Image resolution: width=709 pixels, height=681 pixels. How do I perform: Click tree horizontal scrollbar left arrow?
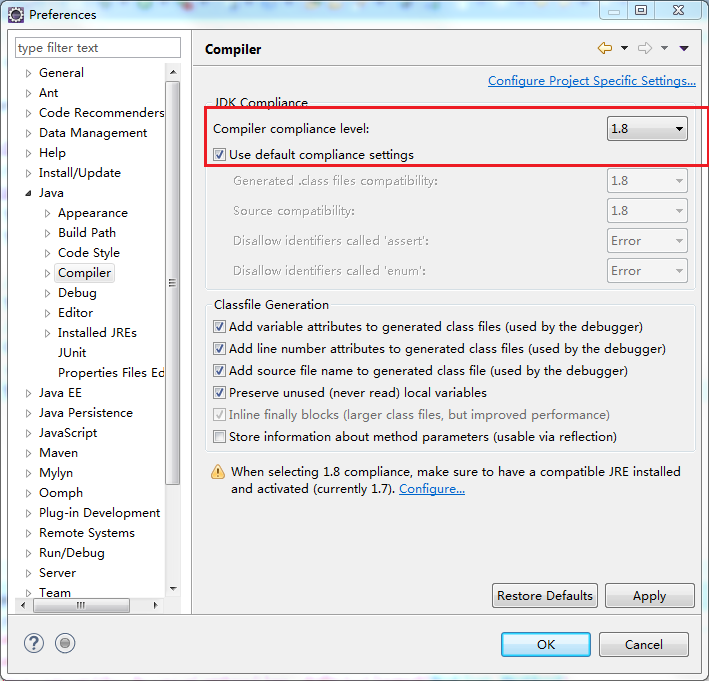[x=23, y=605]
